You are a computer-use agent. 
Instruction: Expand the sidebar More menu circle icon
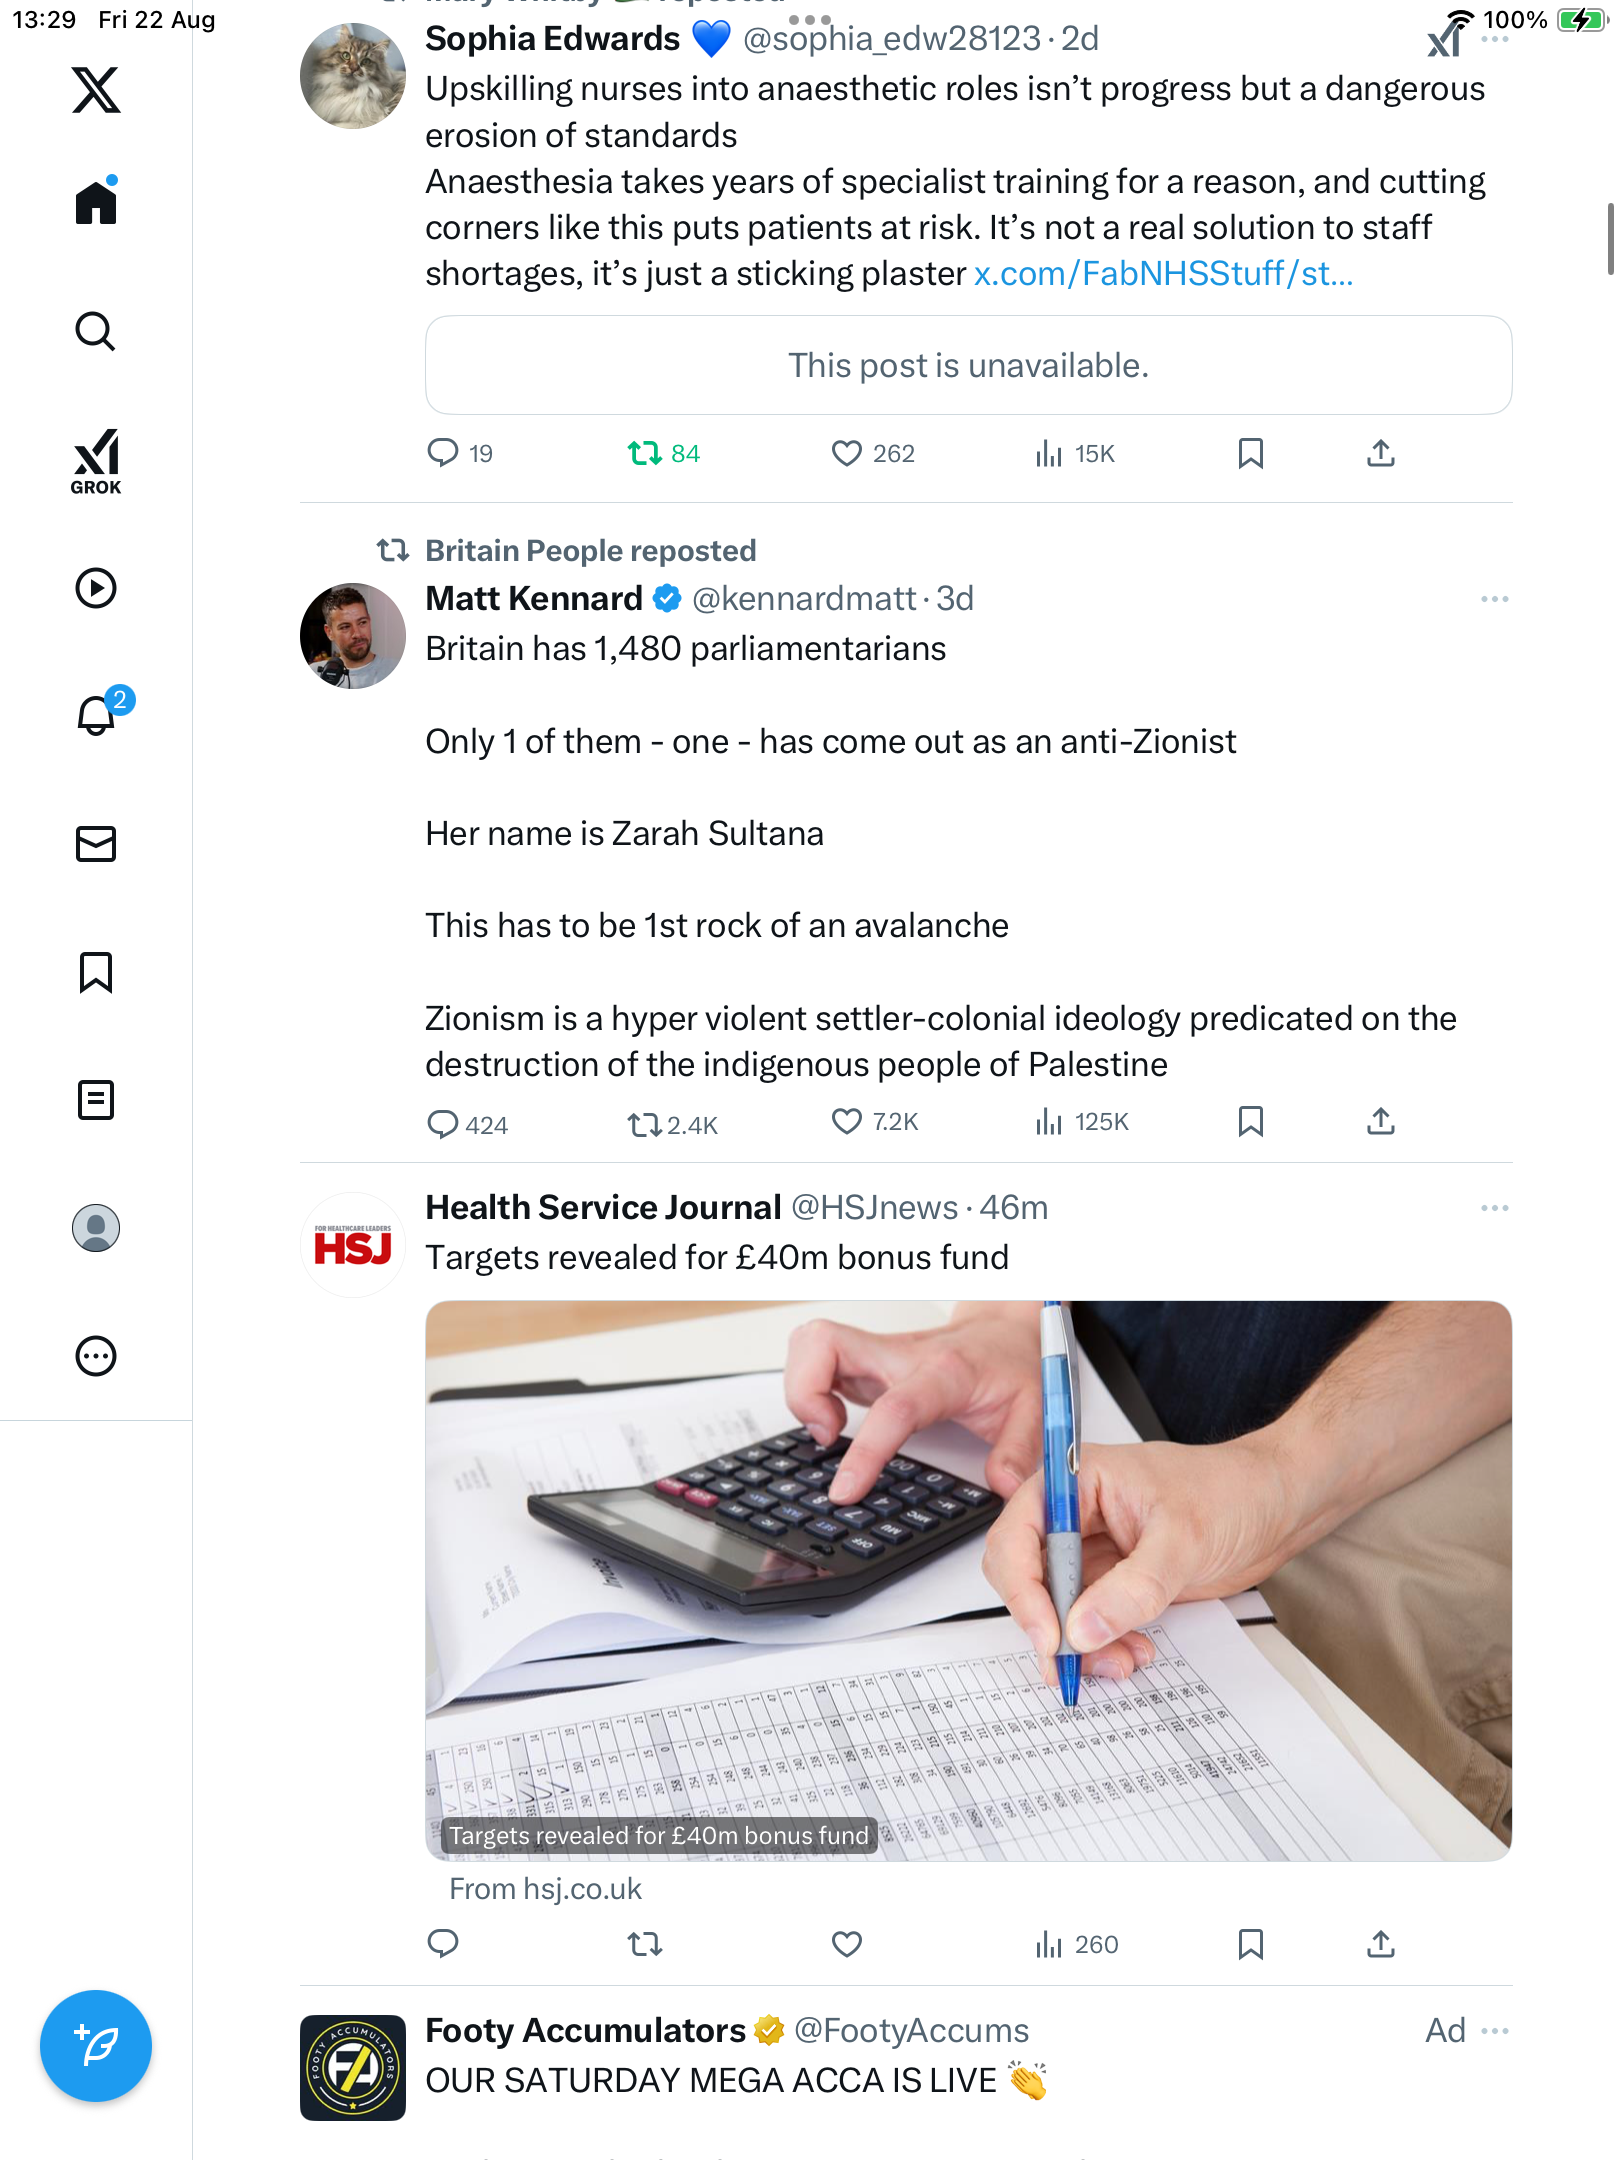coord(96,1356)
